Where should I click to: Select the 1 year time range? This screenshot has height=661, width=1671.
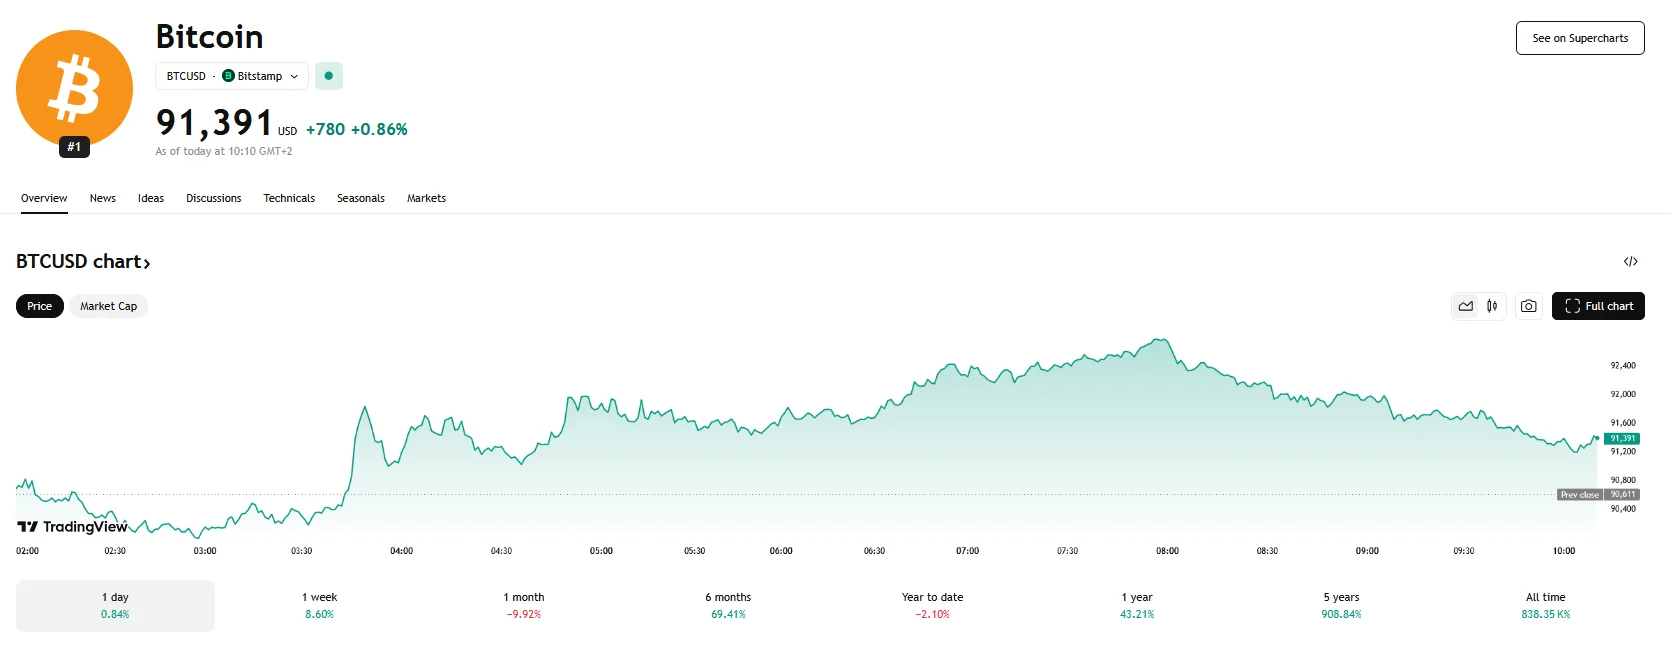pyautogui.click(x=1137, y=605)
